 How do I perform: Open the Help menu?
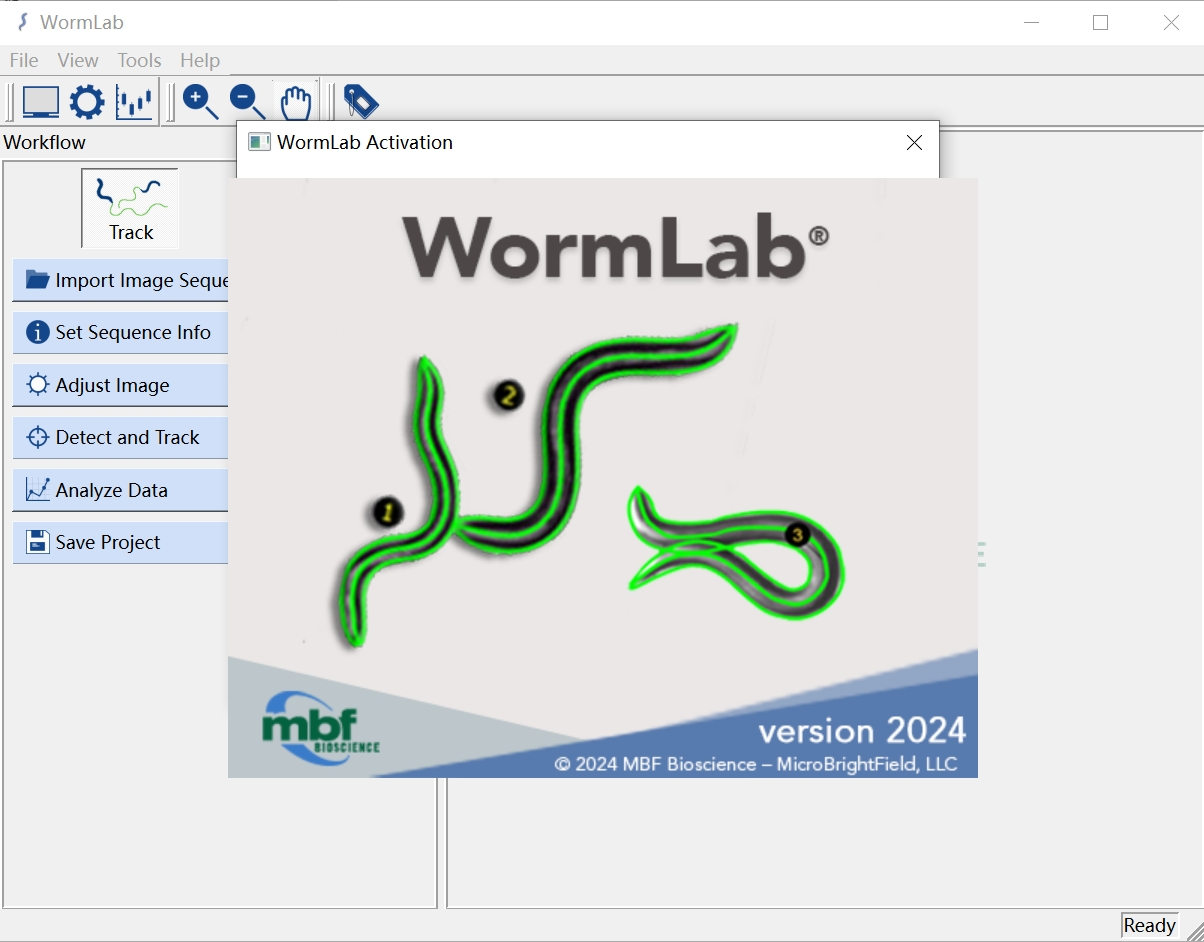[x=200, y=60]
